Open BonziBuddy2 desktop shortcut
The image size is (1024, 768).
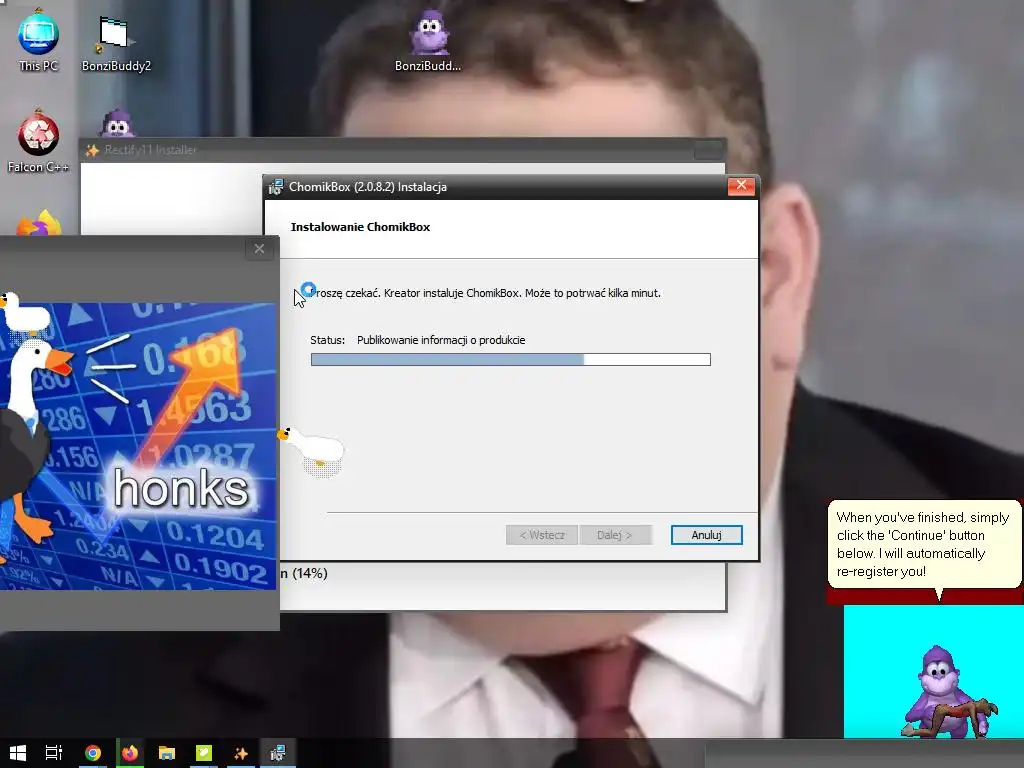[116, 42]
